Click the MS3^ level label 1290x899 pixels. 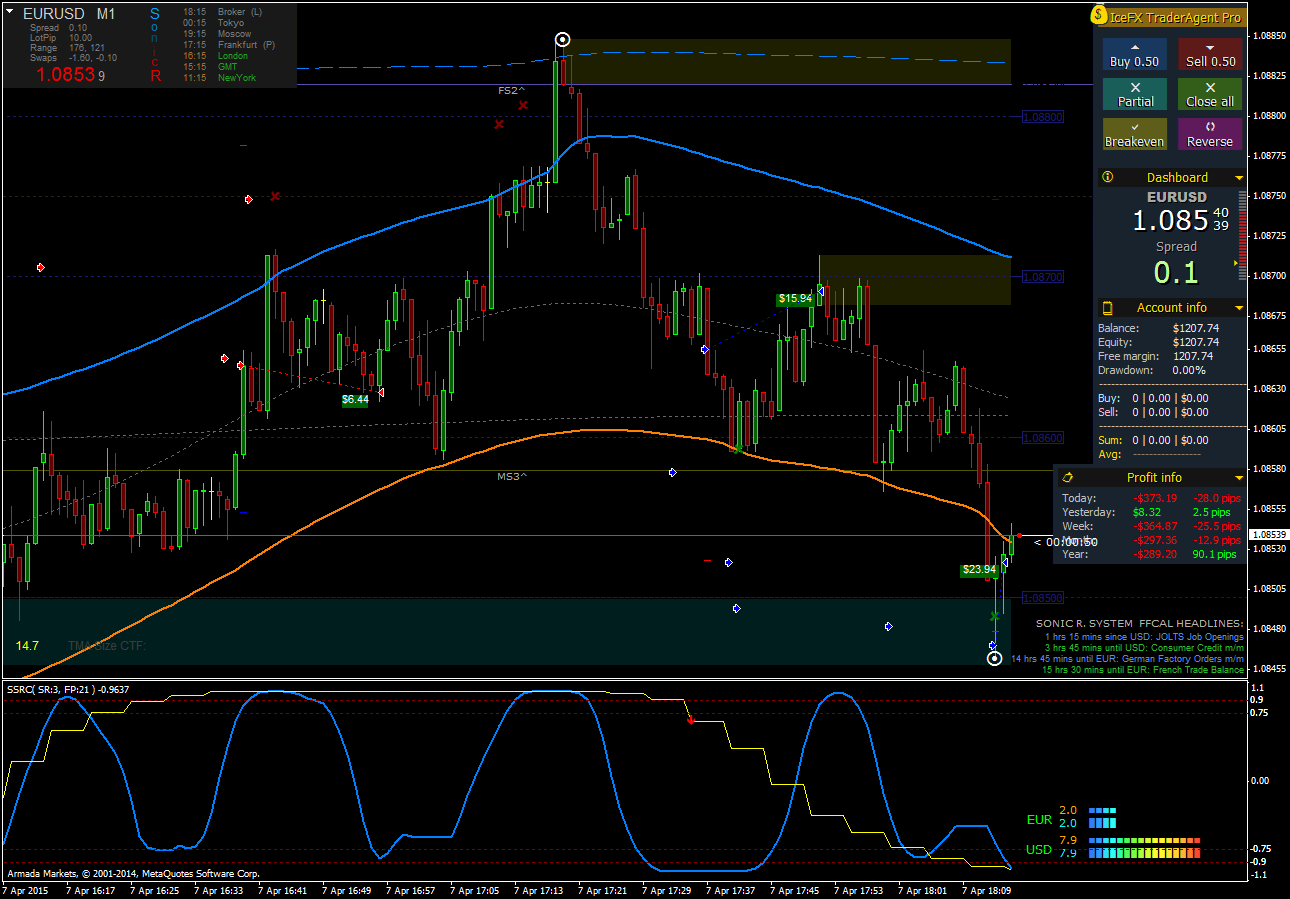(511, 477)
